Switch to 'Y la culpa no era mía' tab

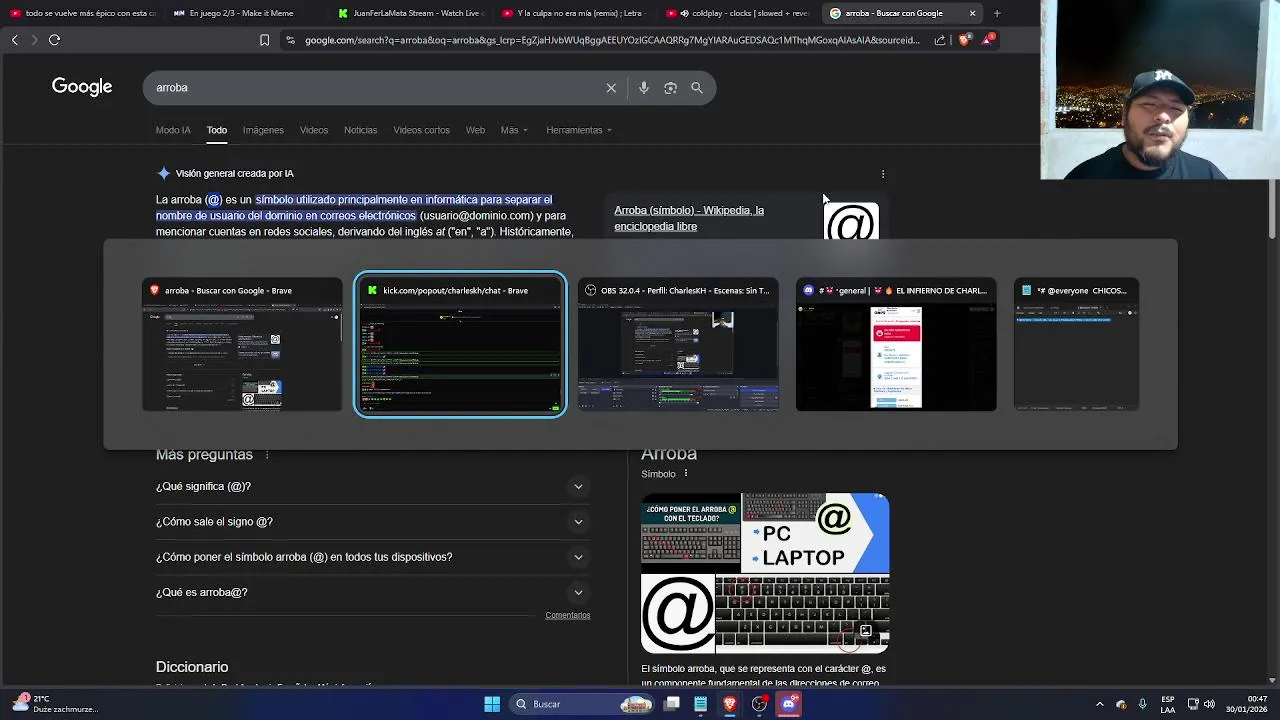click(574, 13)
